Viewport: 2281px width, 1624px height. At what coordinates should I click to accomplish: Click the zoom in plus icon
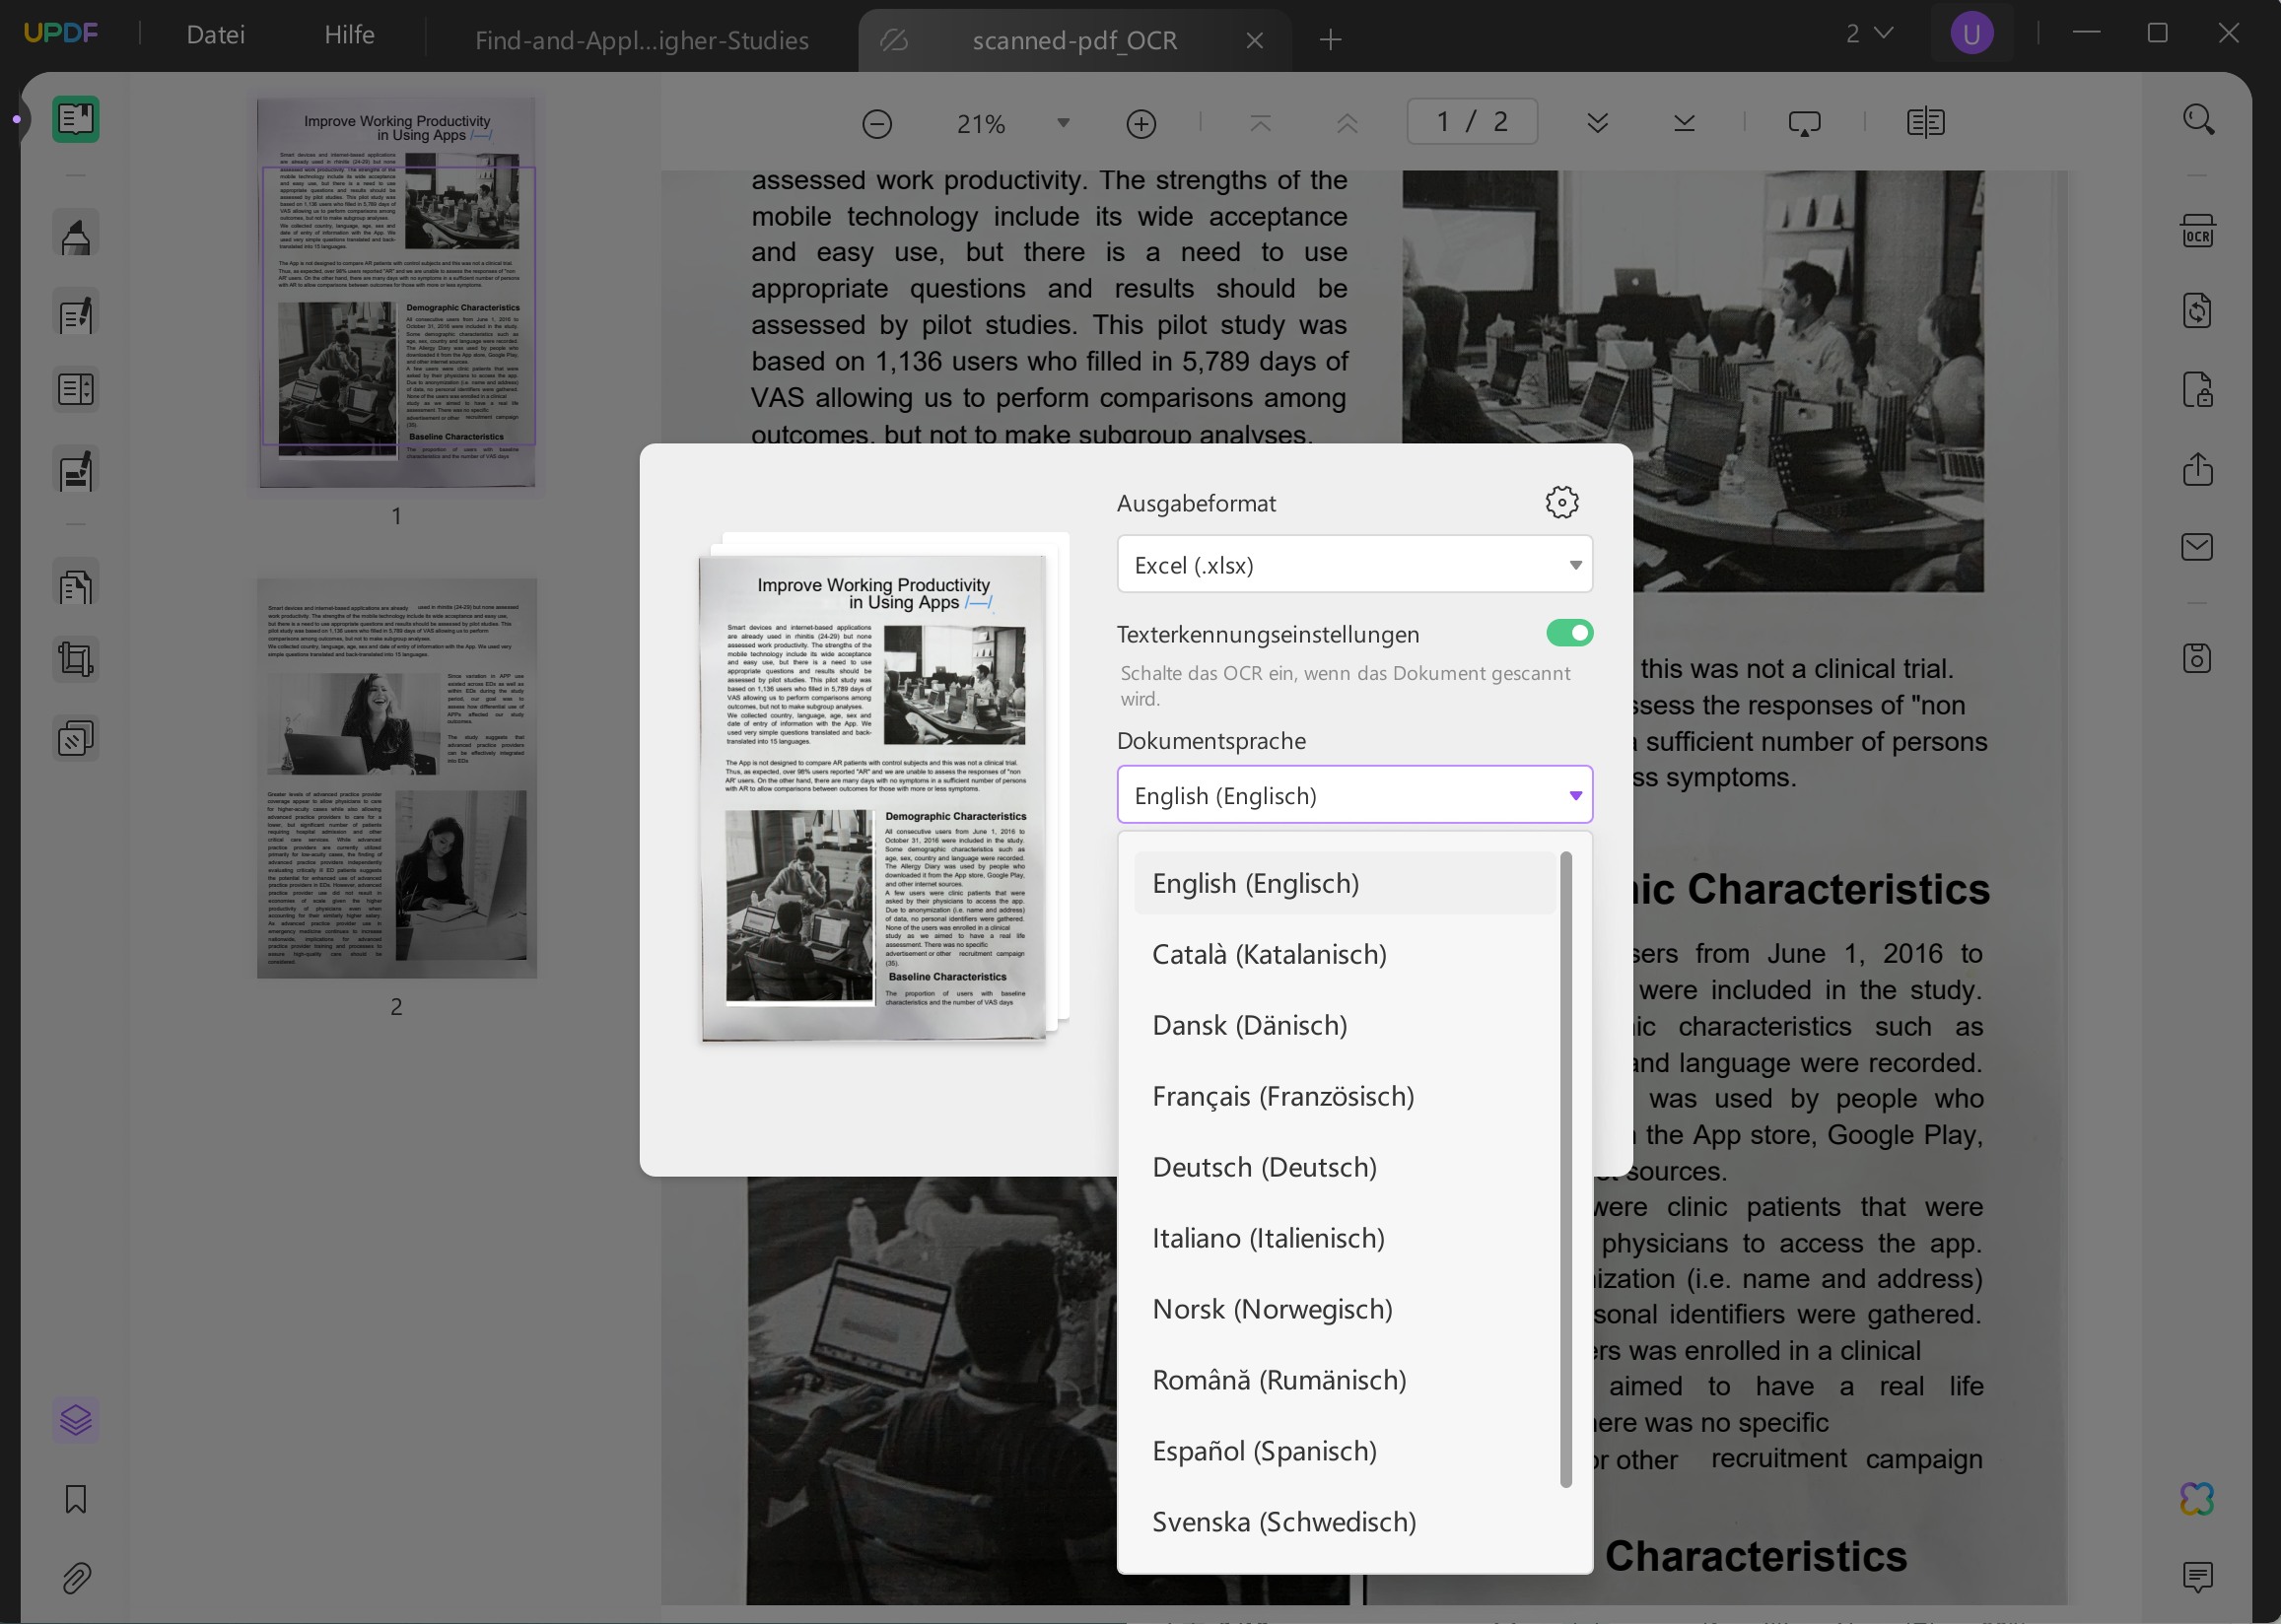coord(1141,124)
